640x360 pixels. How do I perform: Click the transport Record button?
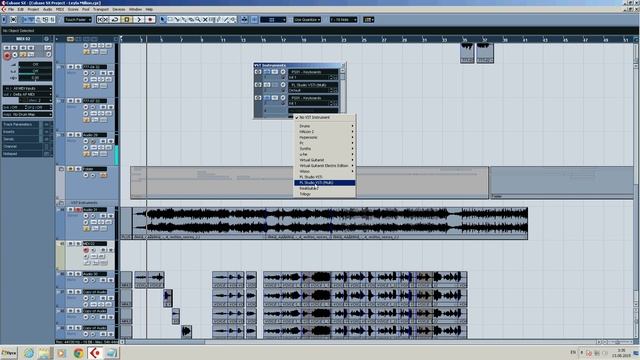point(150,20)
